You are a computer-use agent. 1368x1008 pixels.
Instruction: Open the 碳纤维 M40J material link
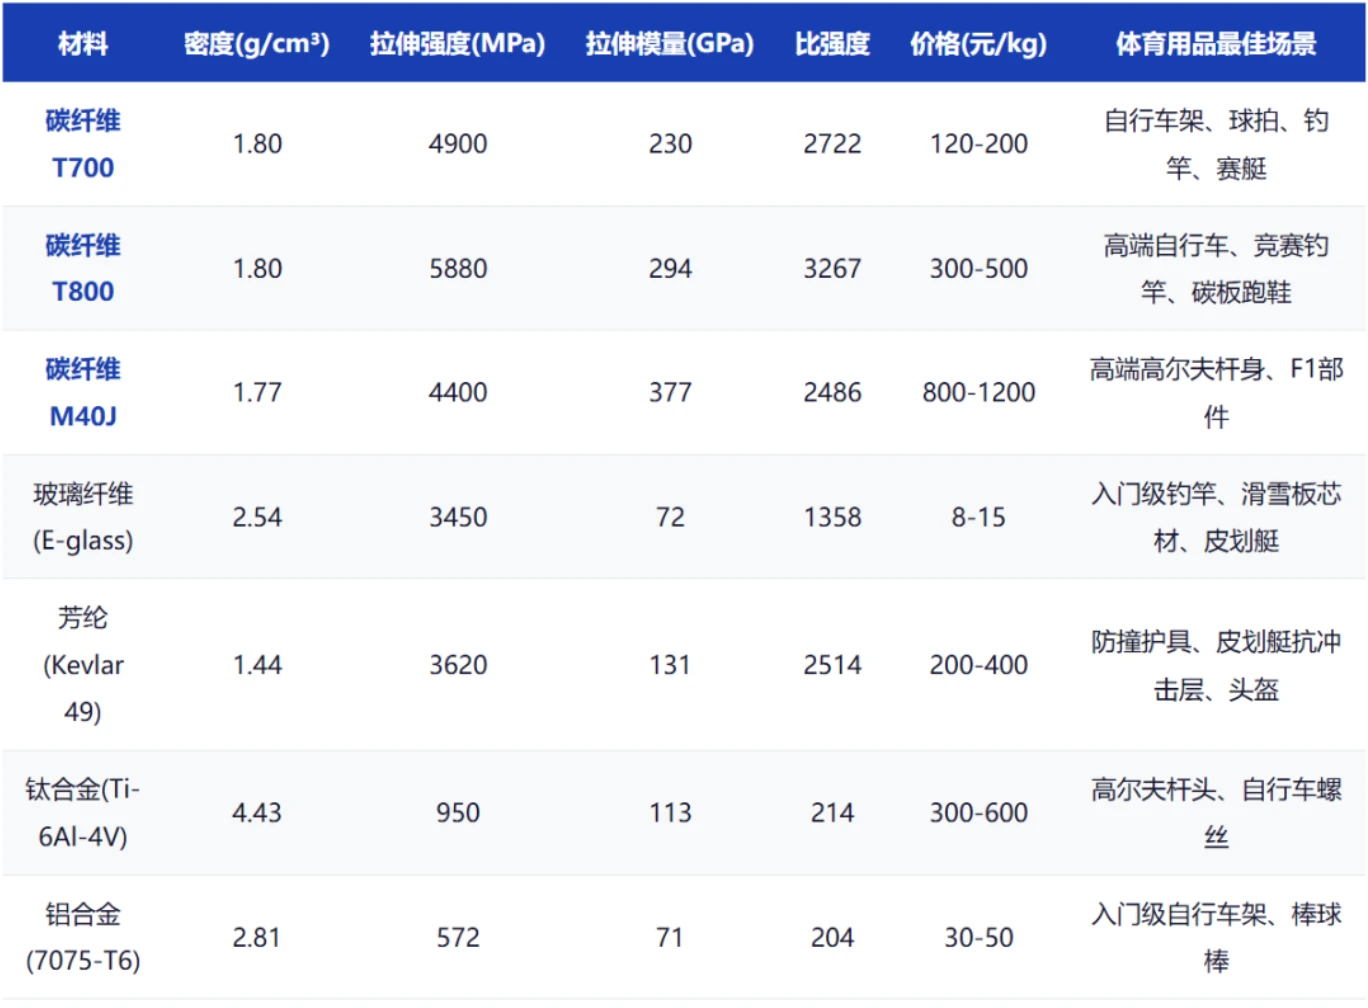point(83,392)
